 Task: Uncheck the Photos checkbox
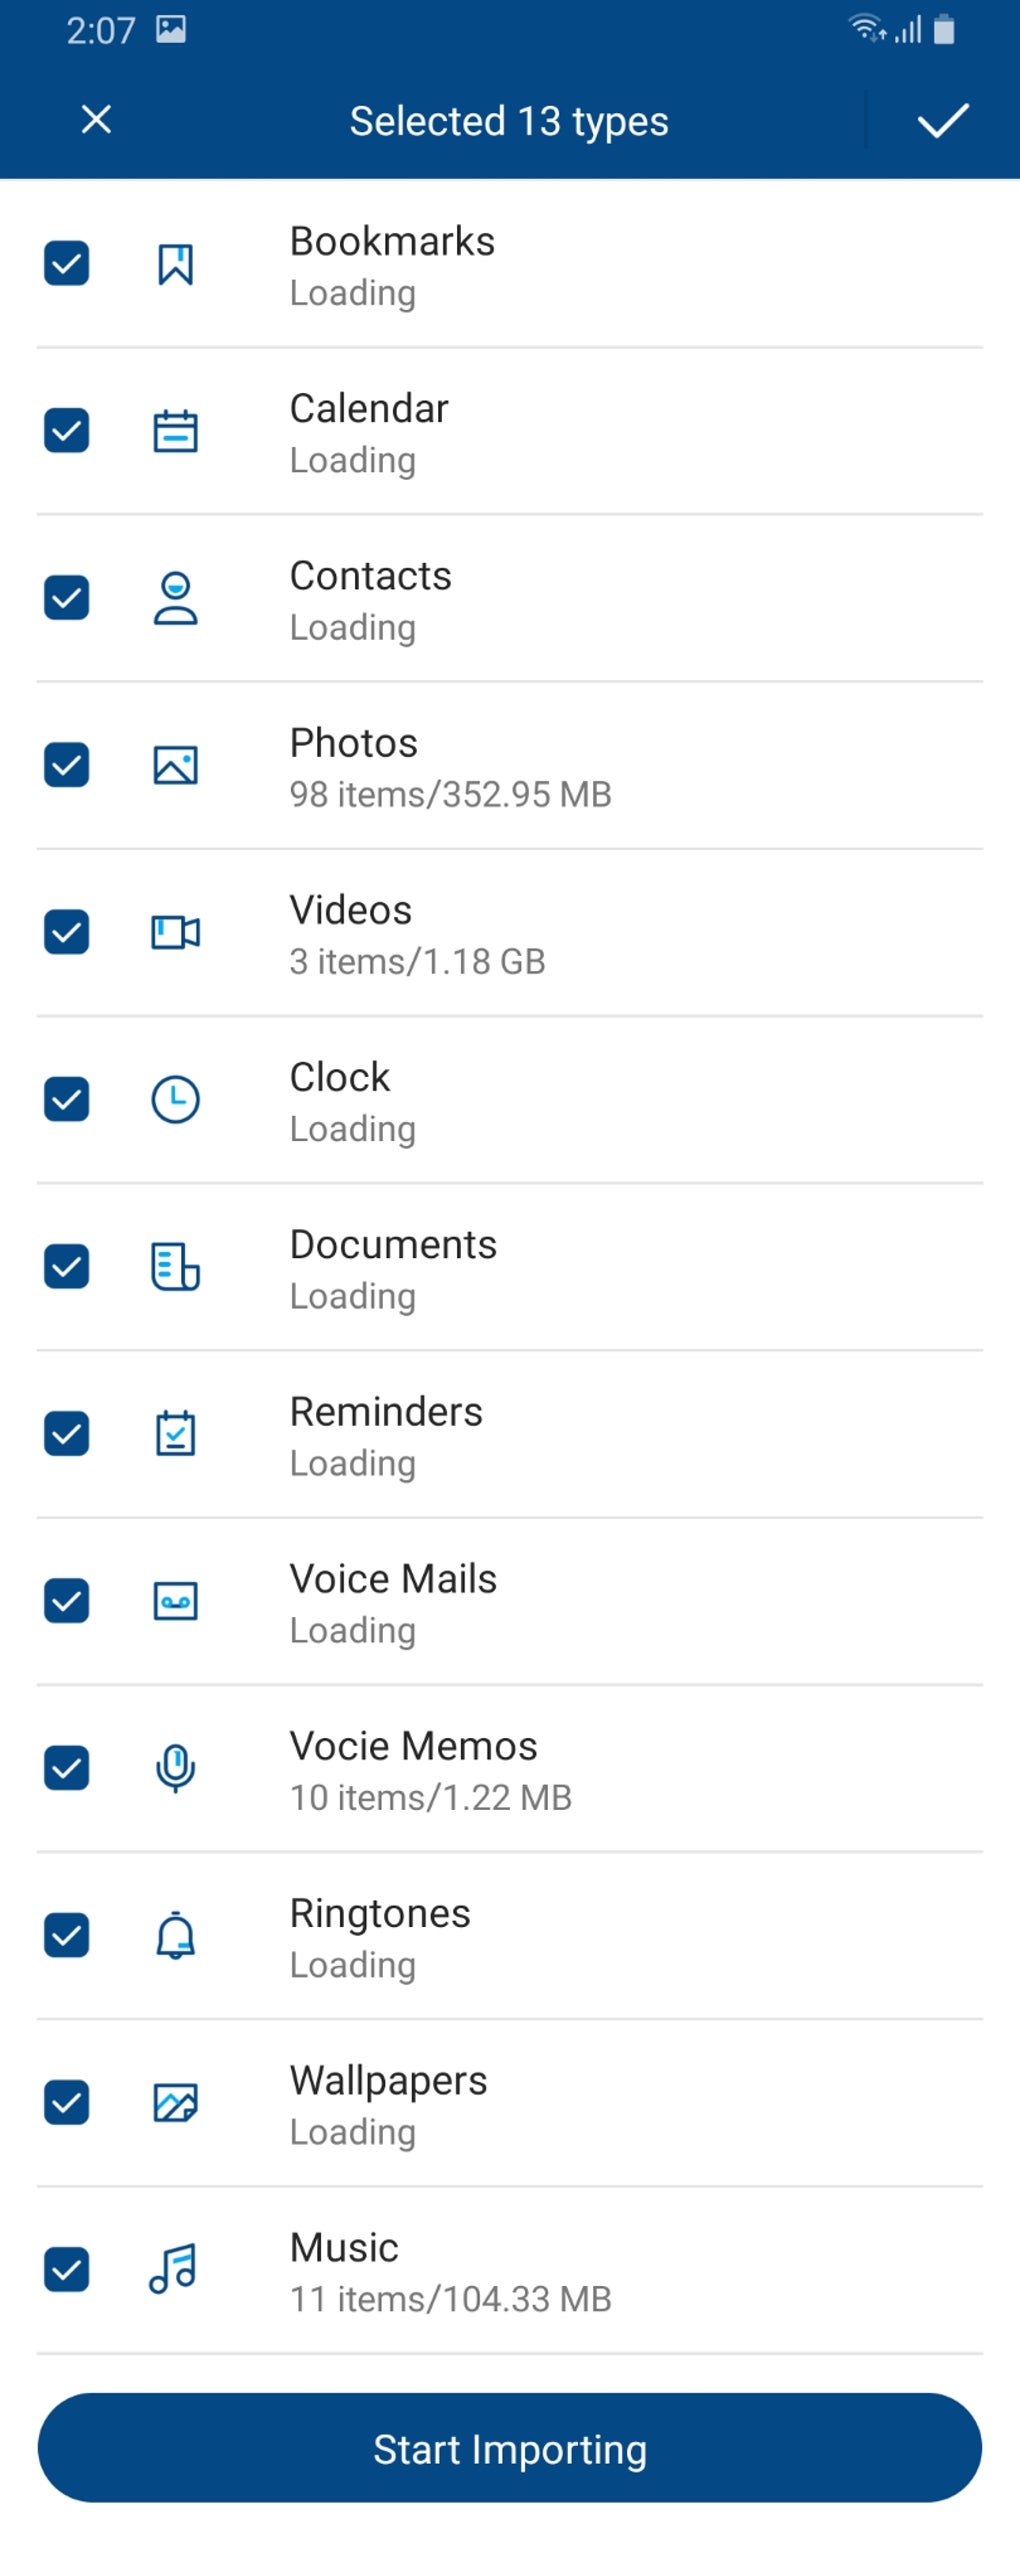[x=67, y=765]
